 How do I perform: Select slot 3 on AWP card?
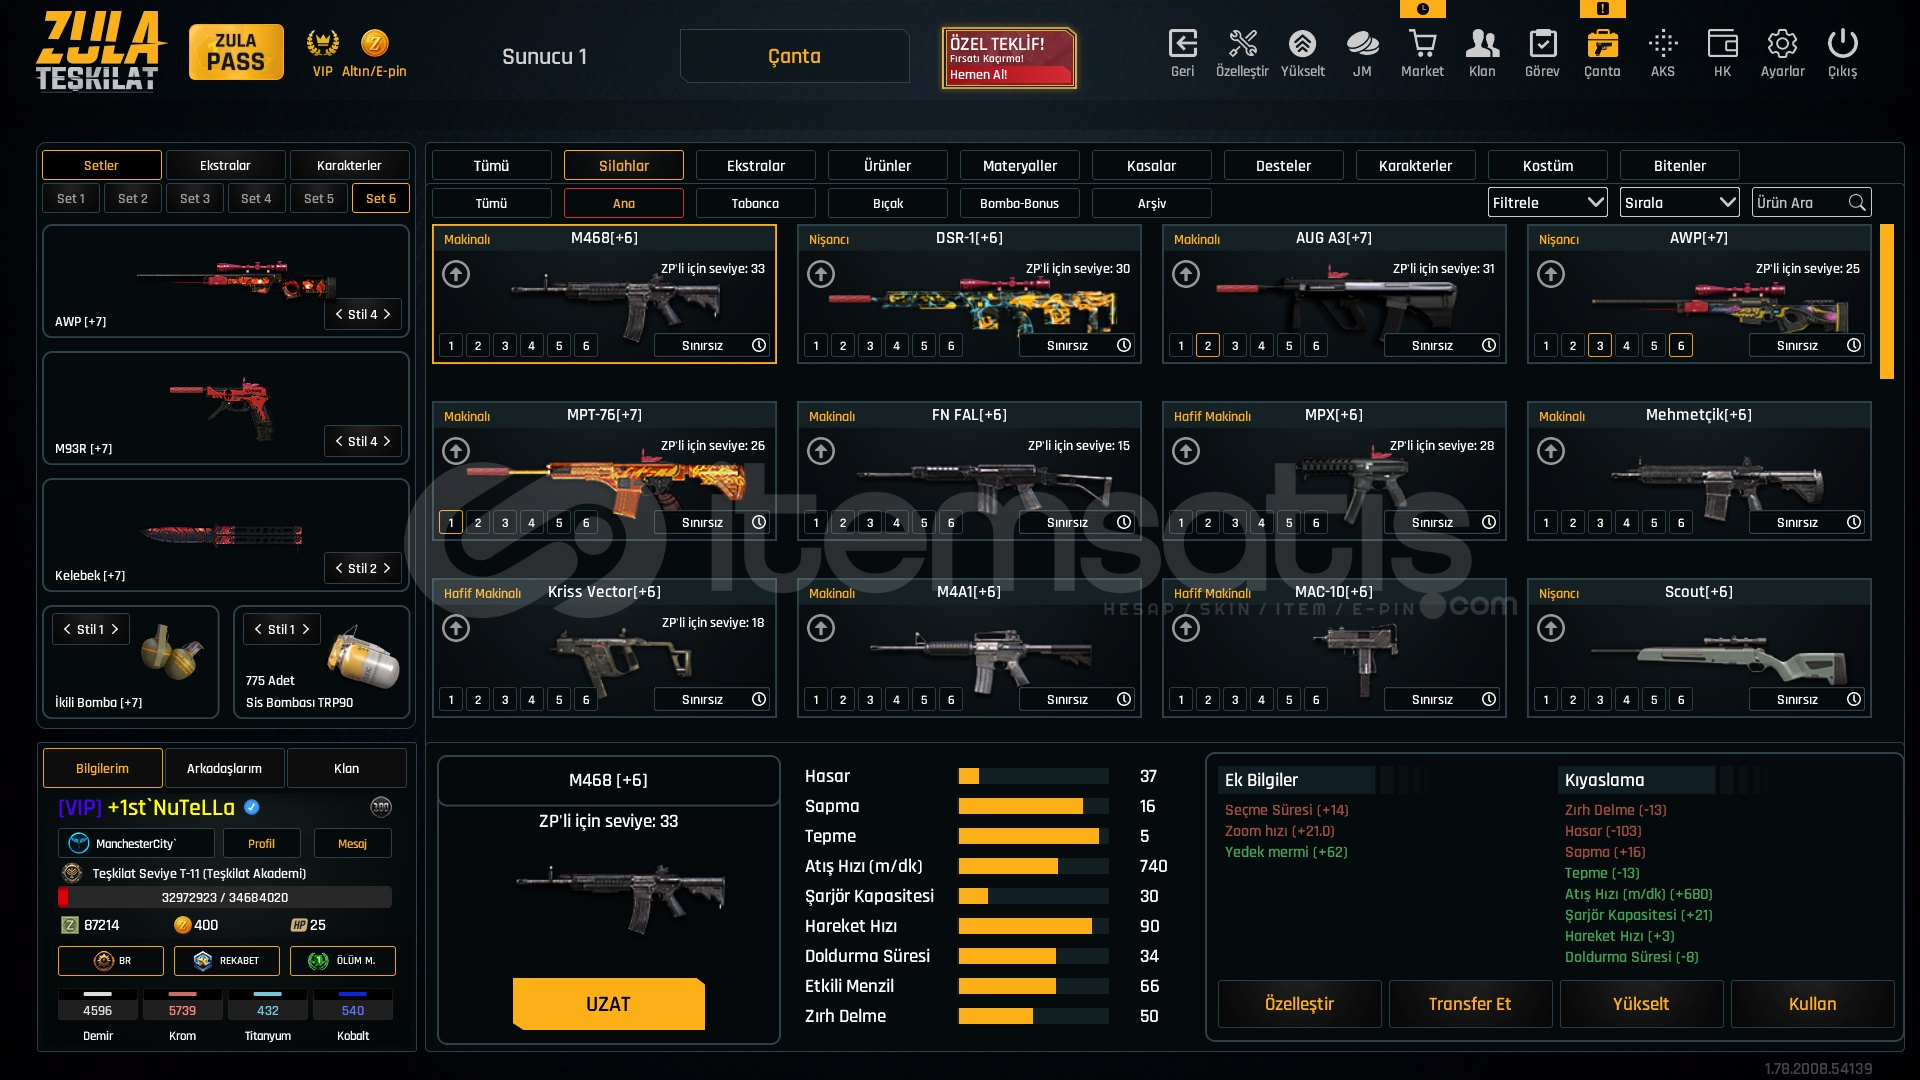pos(1600,346)
